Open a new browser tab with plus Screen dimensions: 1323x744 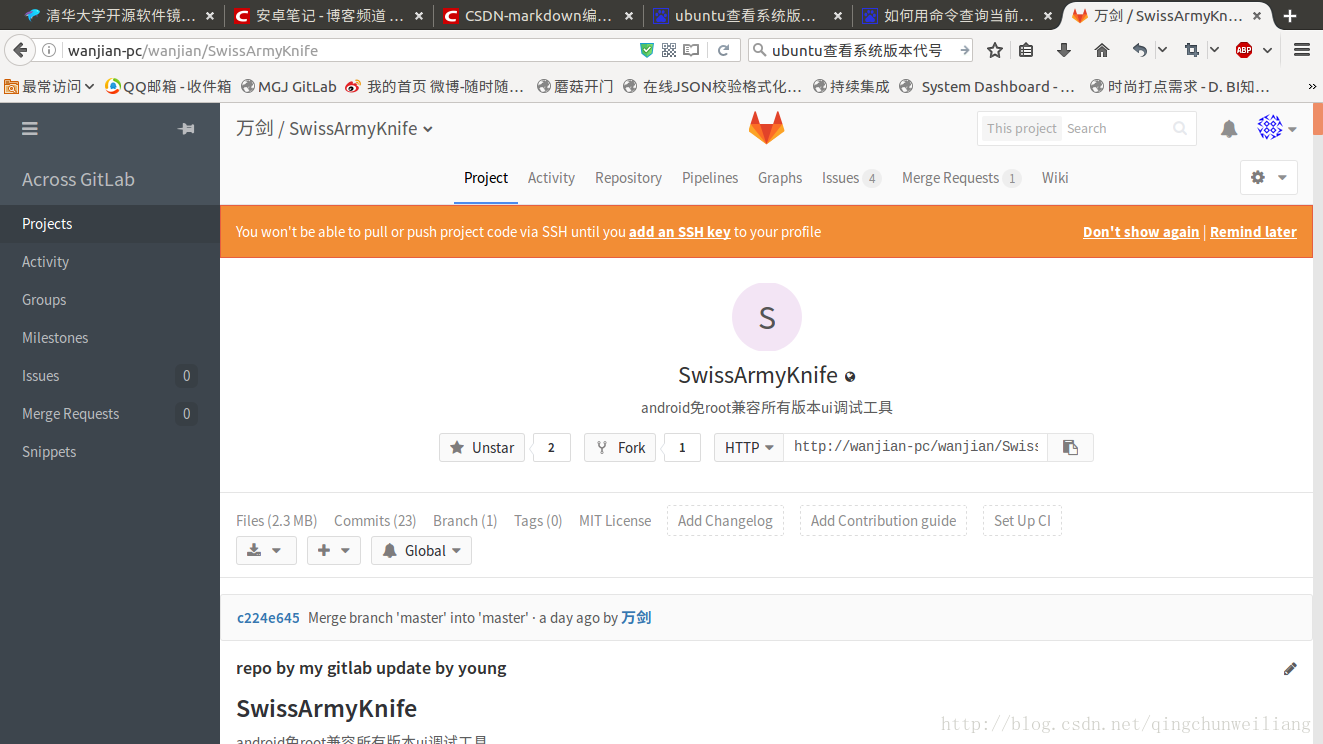[1290, 16]
